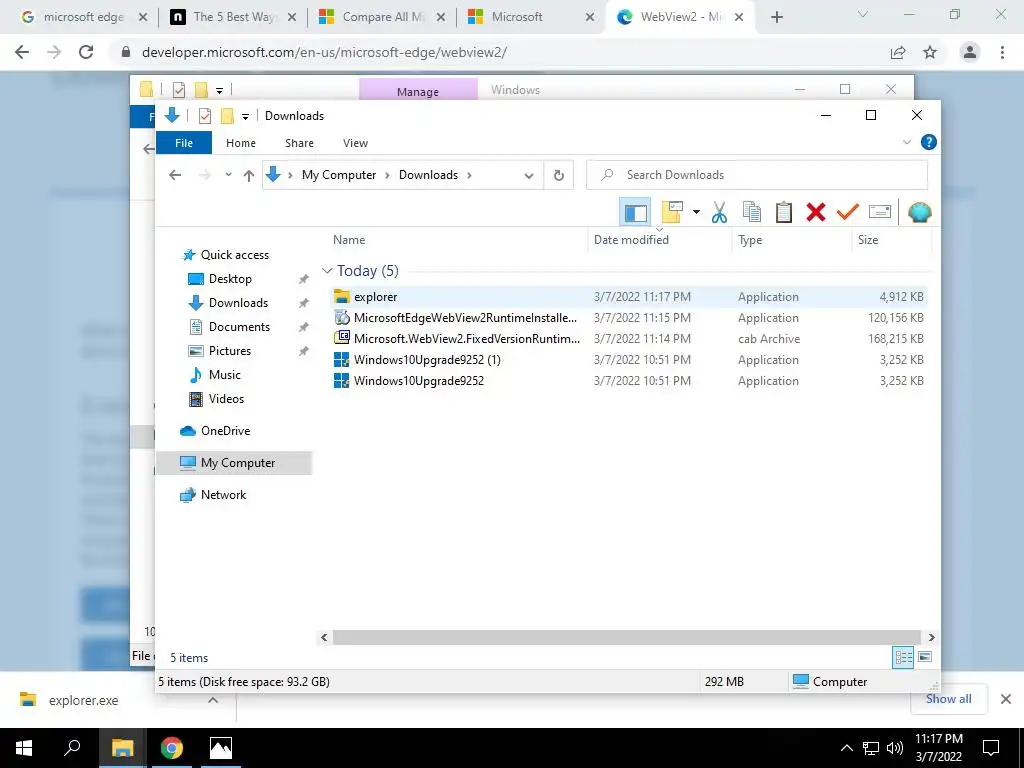This screenshot has height=768, width=1024.
Task: Open Videos in the navigation pane
Action: click(226, 398)
